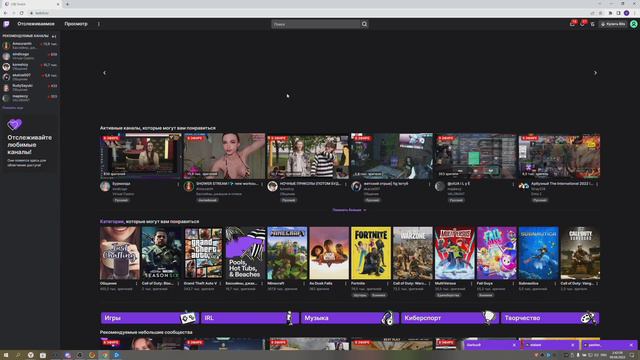Open the Отслеживаемое (Following) page
This screenshot has width=640, height=360.
point(36,24)
